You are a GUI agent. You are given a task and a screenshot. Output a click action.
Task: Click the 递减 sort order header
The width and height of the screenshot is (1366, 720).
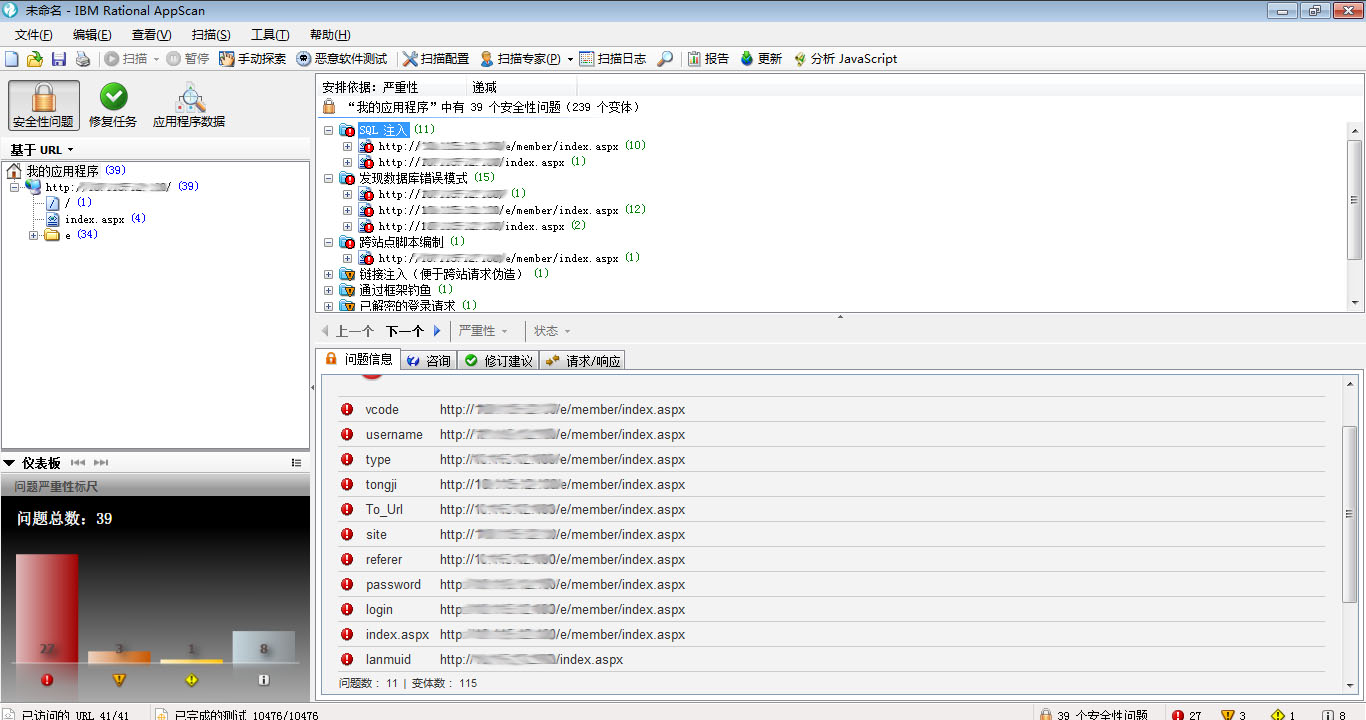[x=484, y=87]
